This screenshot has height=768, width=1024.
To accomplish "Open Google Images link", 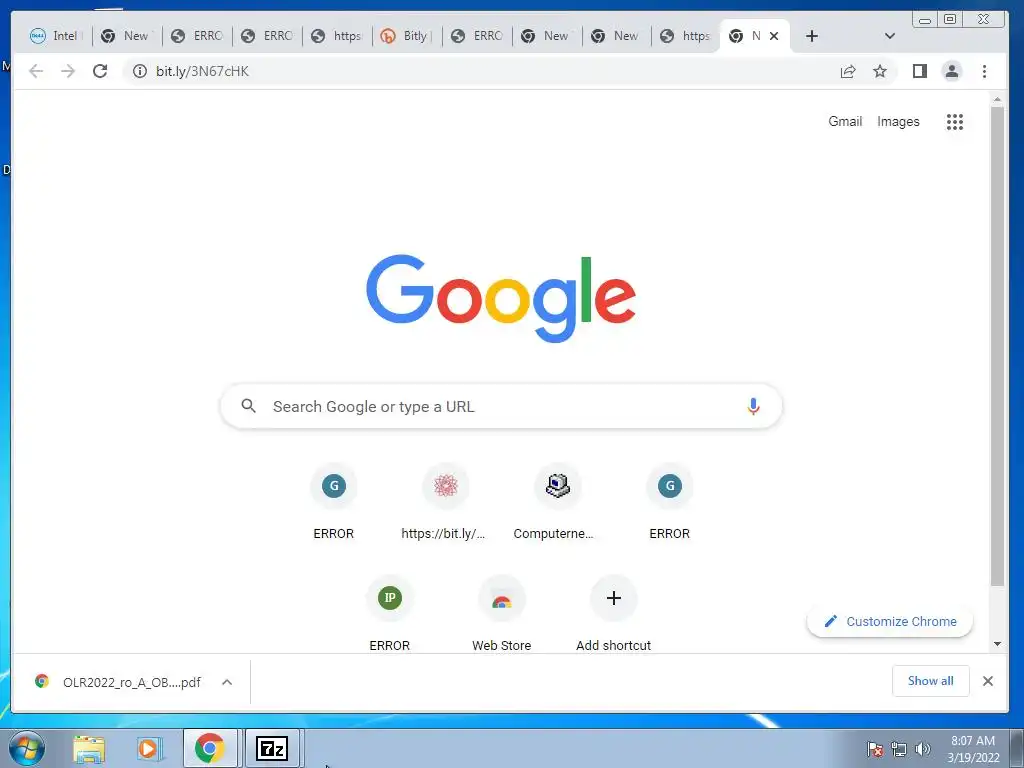I will coord(898,121).
